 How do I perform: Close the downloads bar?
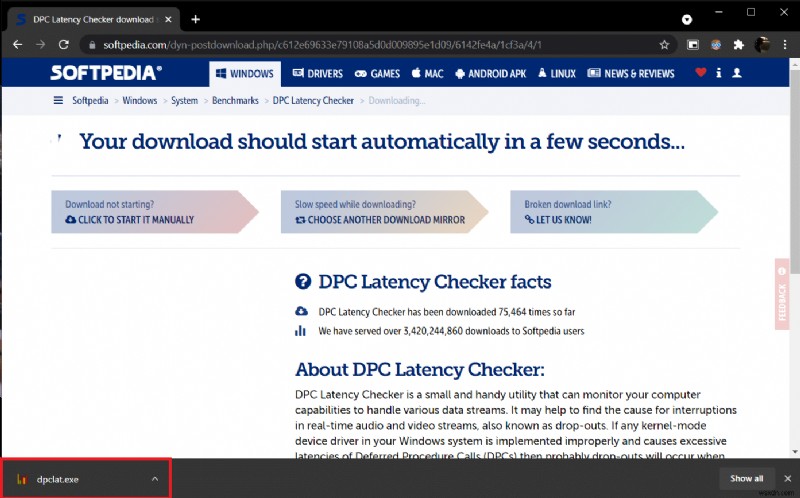(x=787, y=479)
